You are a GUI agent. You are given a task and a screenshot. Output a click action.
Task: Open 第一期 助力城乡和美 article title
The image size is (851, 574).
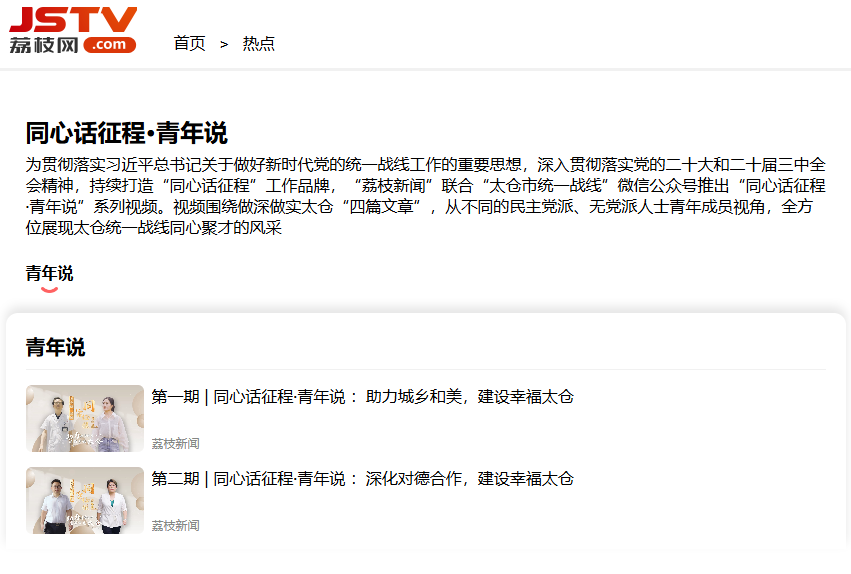click(362, 397)
